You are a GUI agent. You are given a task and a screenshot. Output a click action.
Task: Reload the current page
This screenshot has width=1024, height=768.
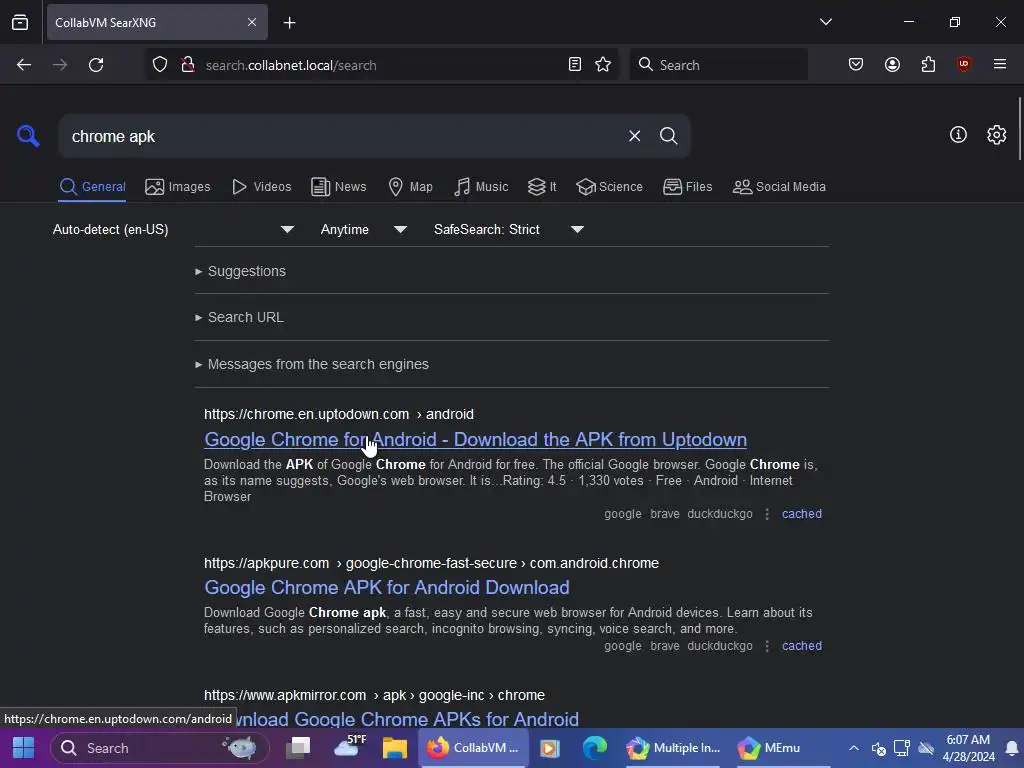click(x=96, y=65)
